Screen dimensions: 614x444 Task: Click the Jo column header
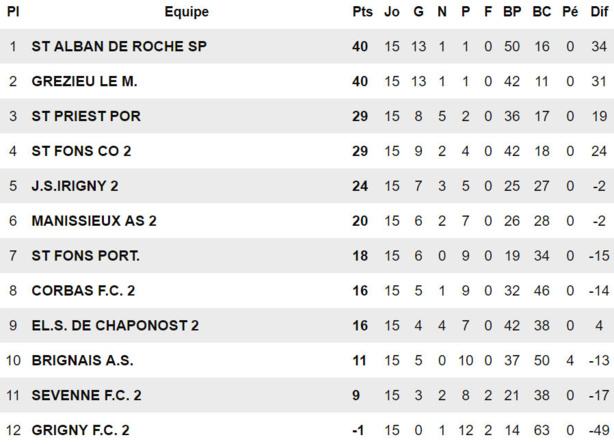pos(392,12)
